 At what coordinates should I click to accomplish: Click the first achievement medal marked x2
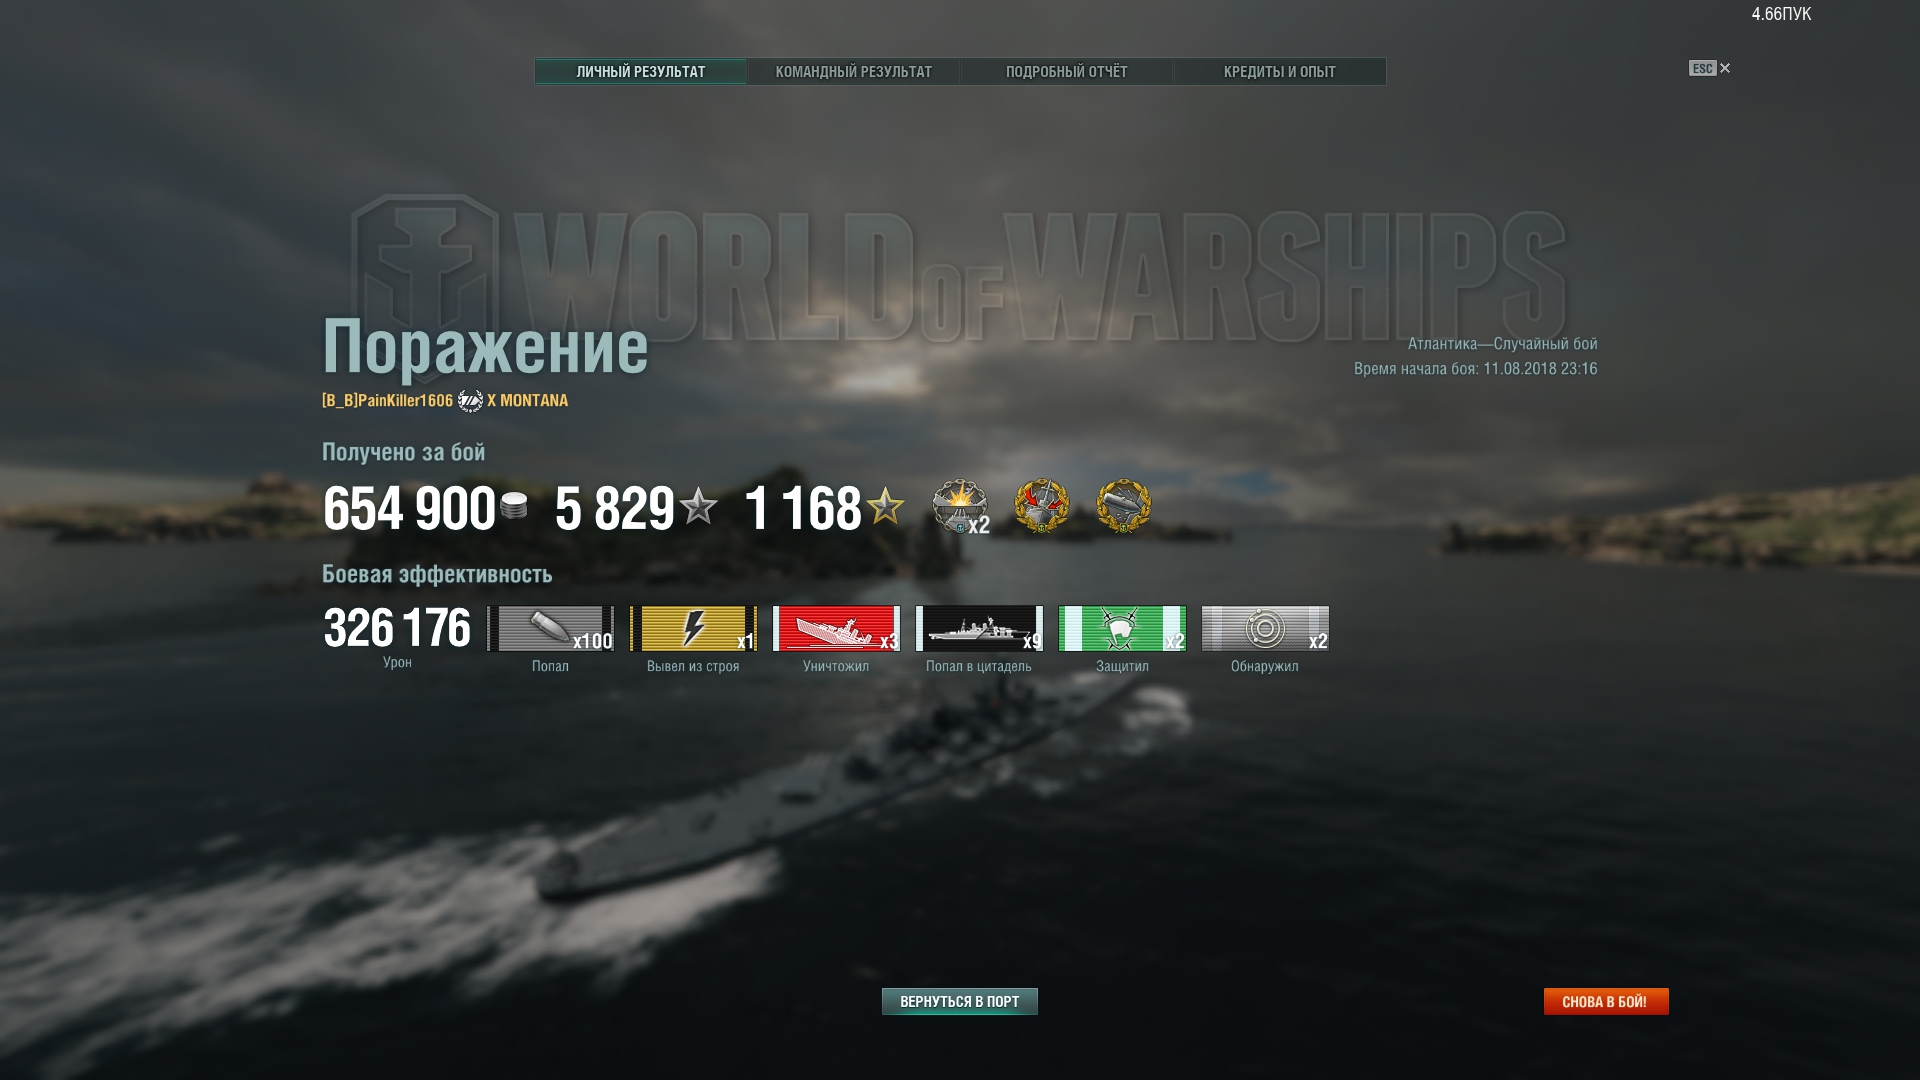coord(960,507)
